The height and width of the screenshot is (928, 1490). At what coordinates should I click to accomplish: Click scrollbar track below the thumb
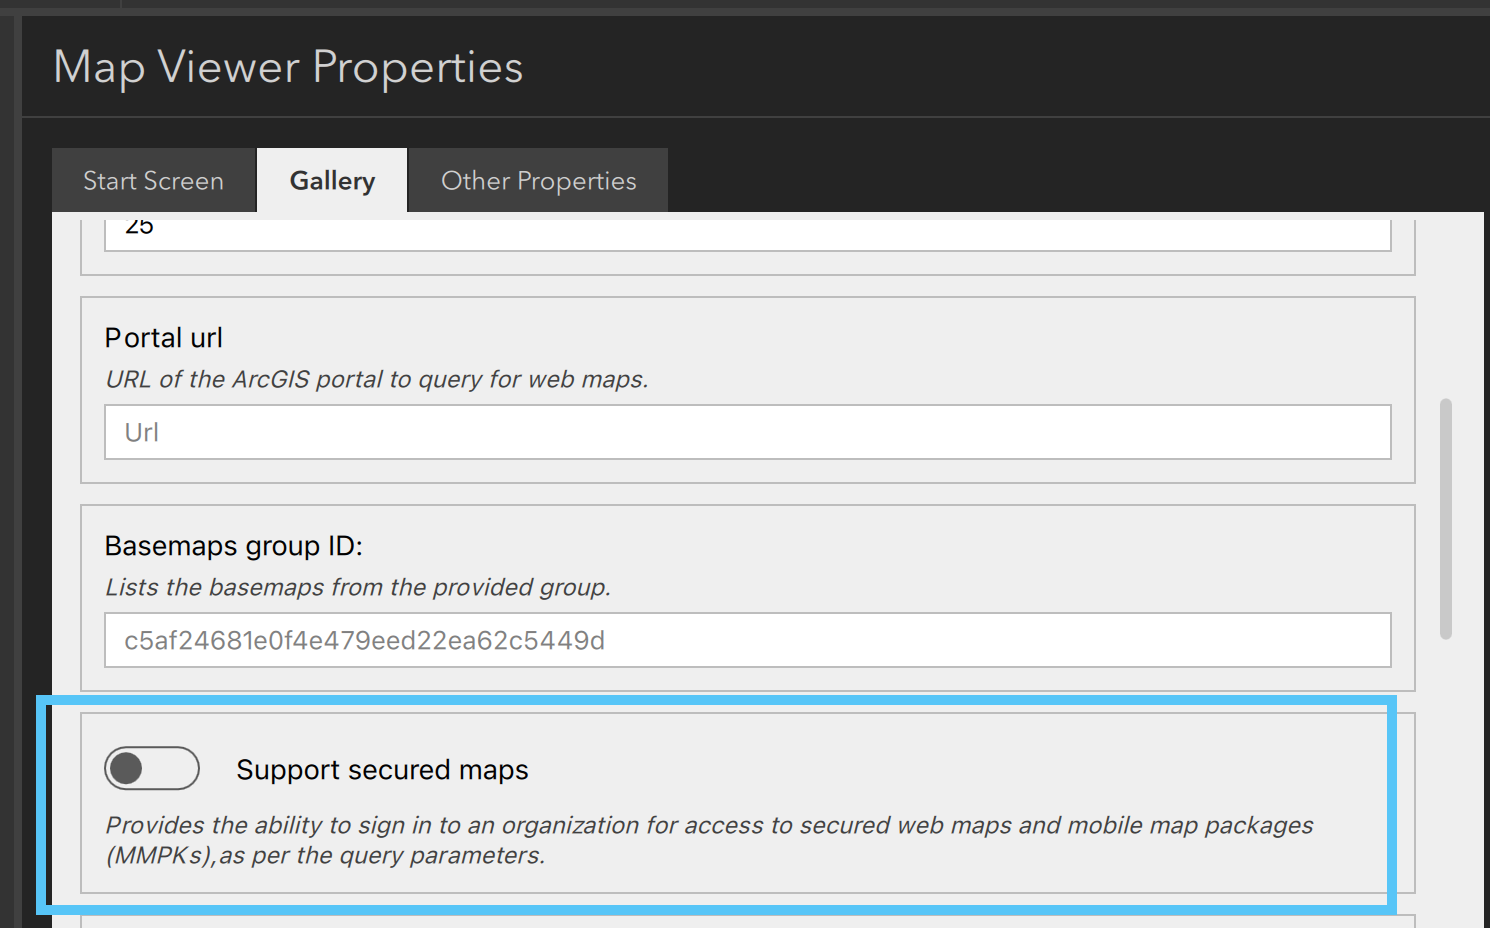1445,780
